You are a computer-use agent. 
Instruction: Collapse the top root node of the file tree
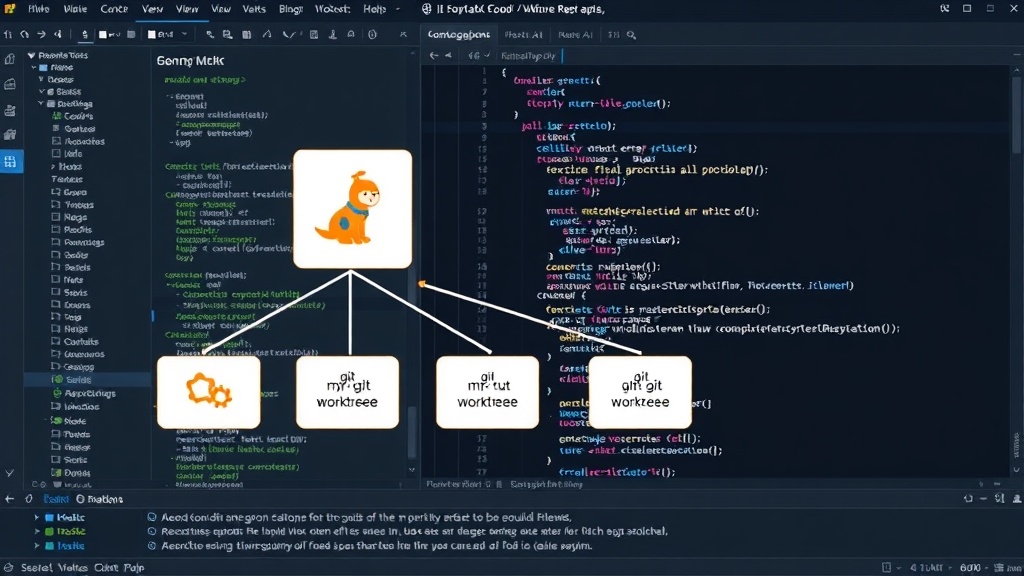click(31, 56)
